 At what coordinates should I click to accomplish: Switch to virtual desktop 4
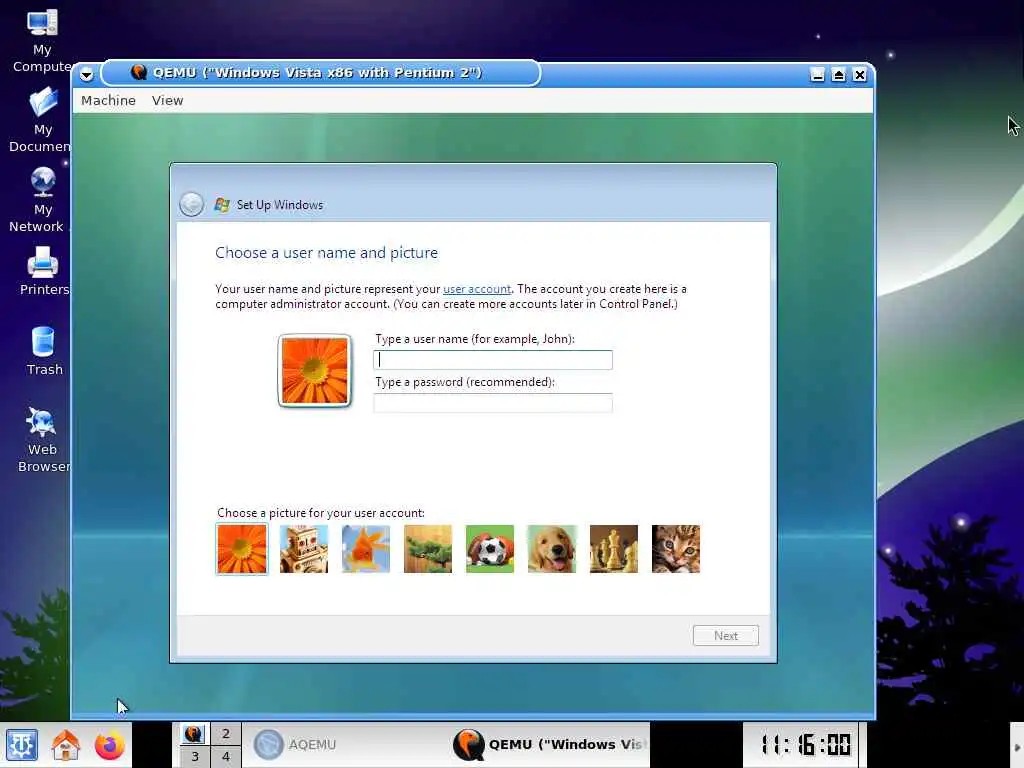pyautogui.click(x=225, y=756)
